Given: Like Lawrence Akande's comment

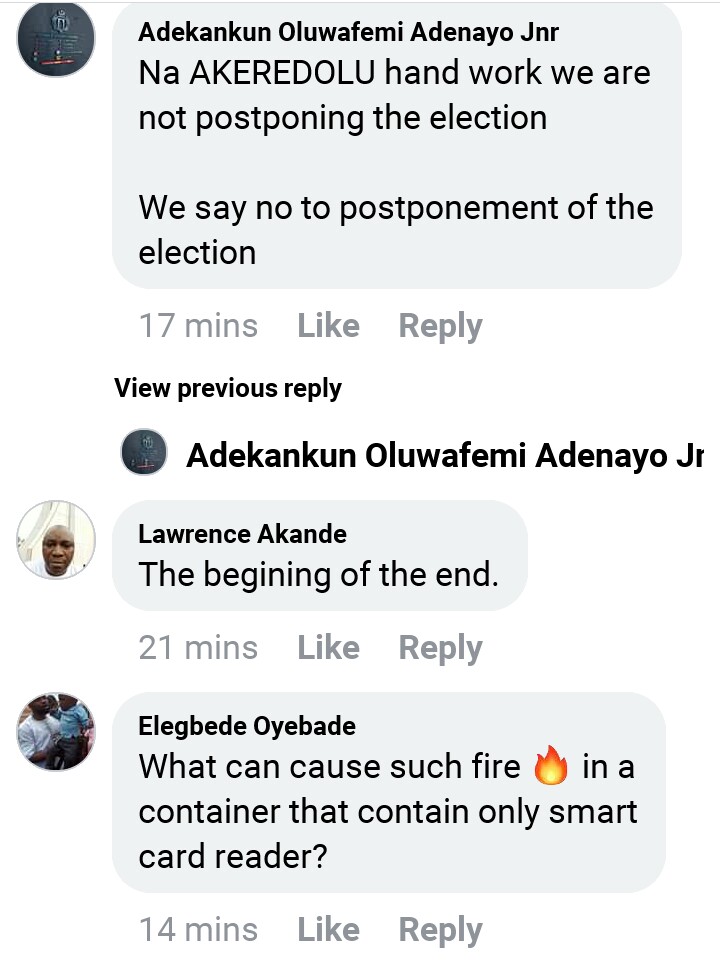Looking at the screenshot, I should point(328,648).
